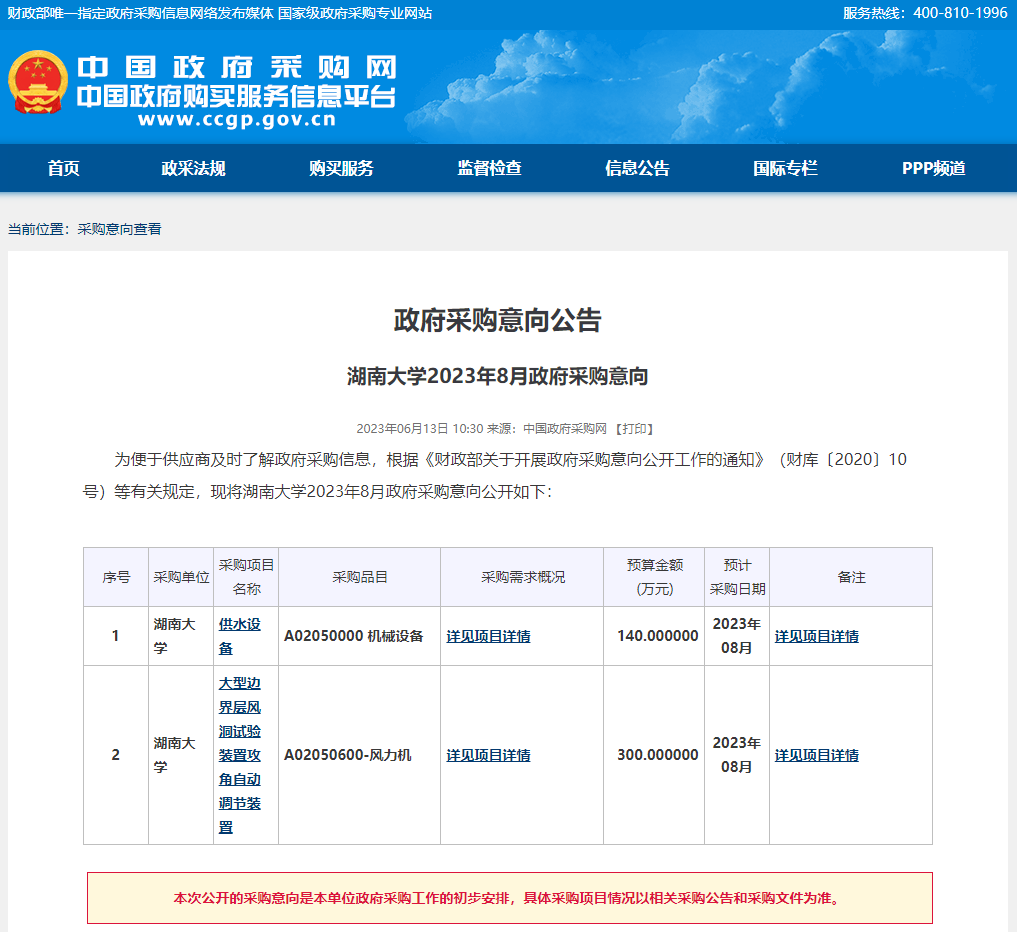This screenshot has height=932, width=1017.
Task: Click the 预算金额(万元) column header
Action: [x=654, y=577]
